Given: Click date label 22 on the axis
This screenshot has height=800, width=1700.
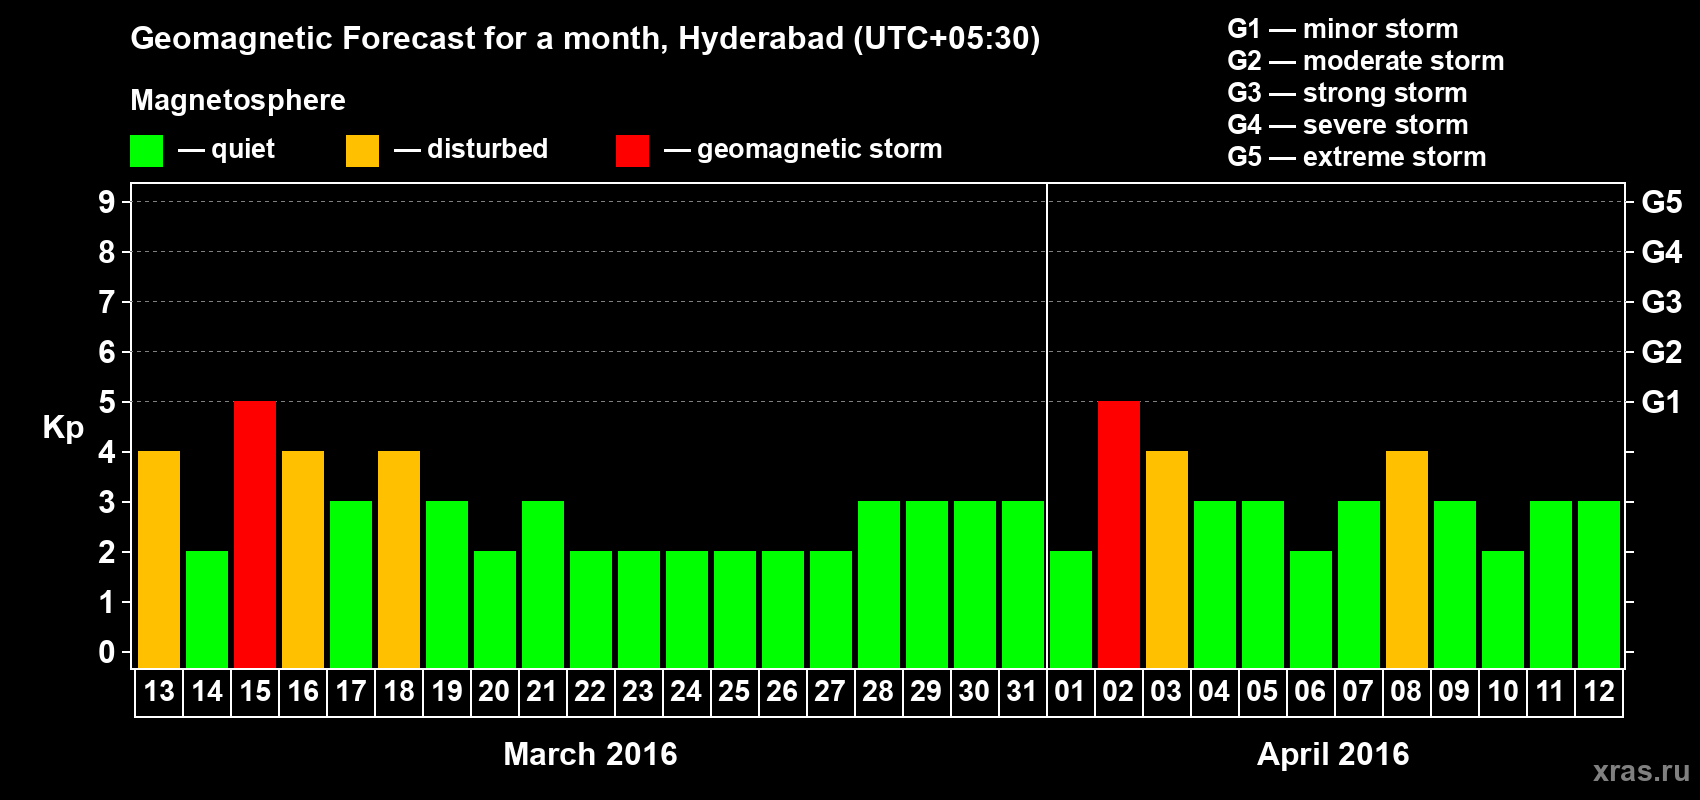Looking at the screenshot, I should (590, 691).
